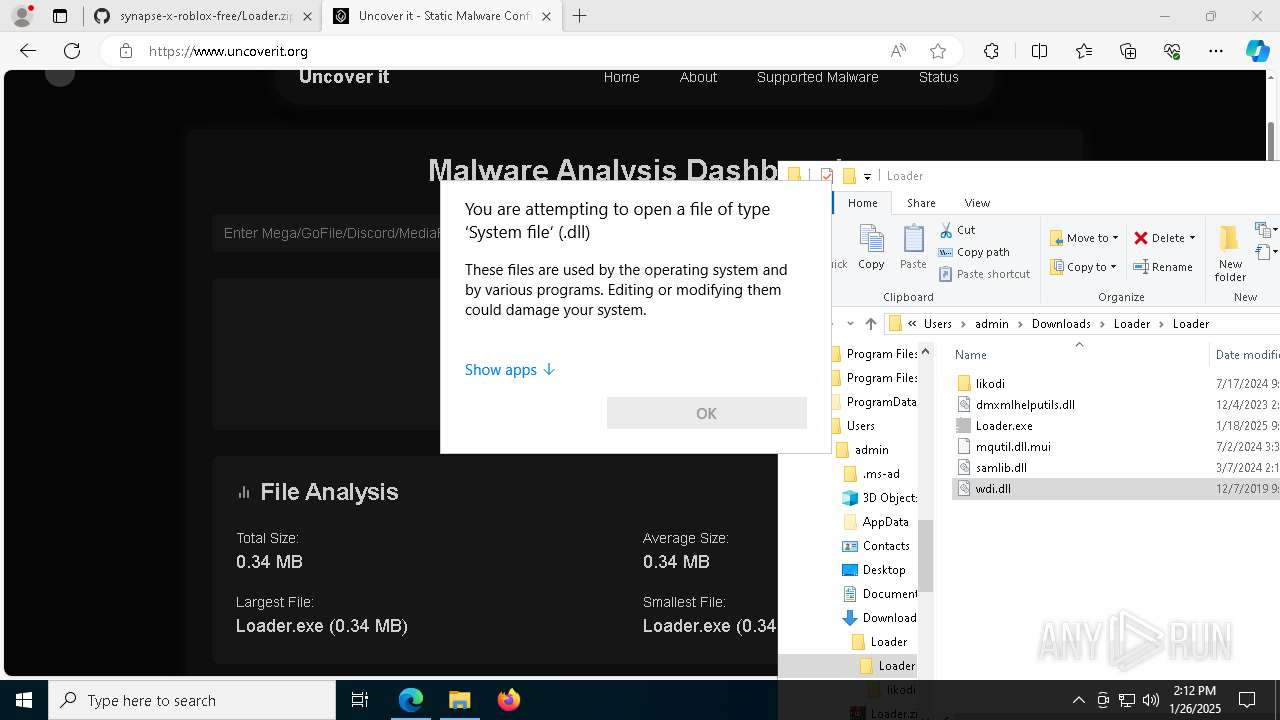This screenshot has width=1280, height=720.
Task: Reload the Uncover it page
Action: 72,51
